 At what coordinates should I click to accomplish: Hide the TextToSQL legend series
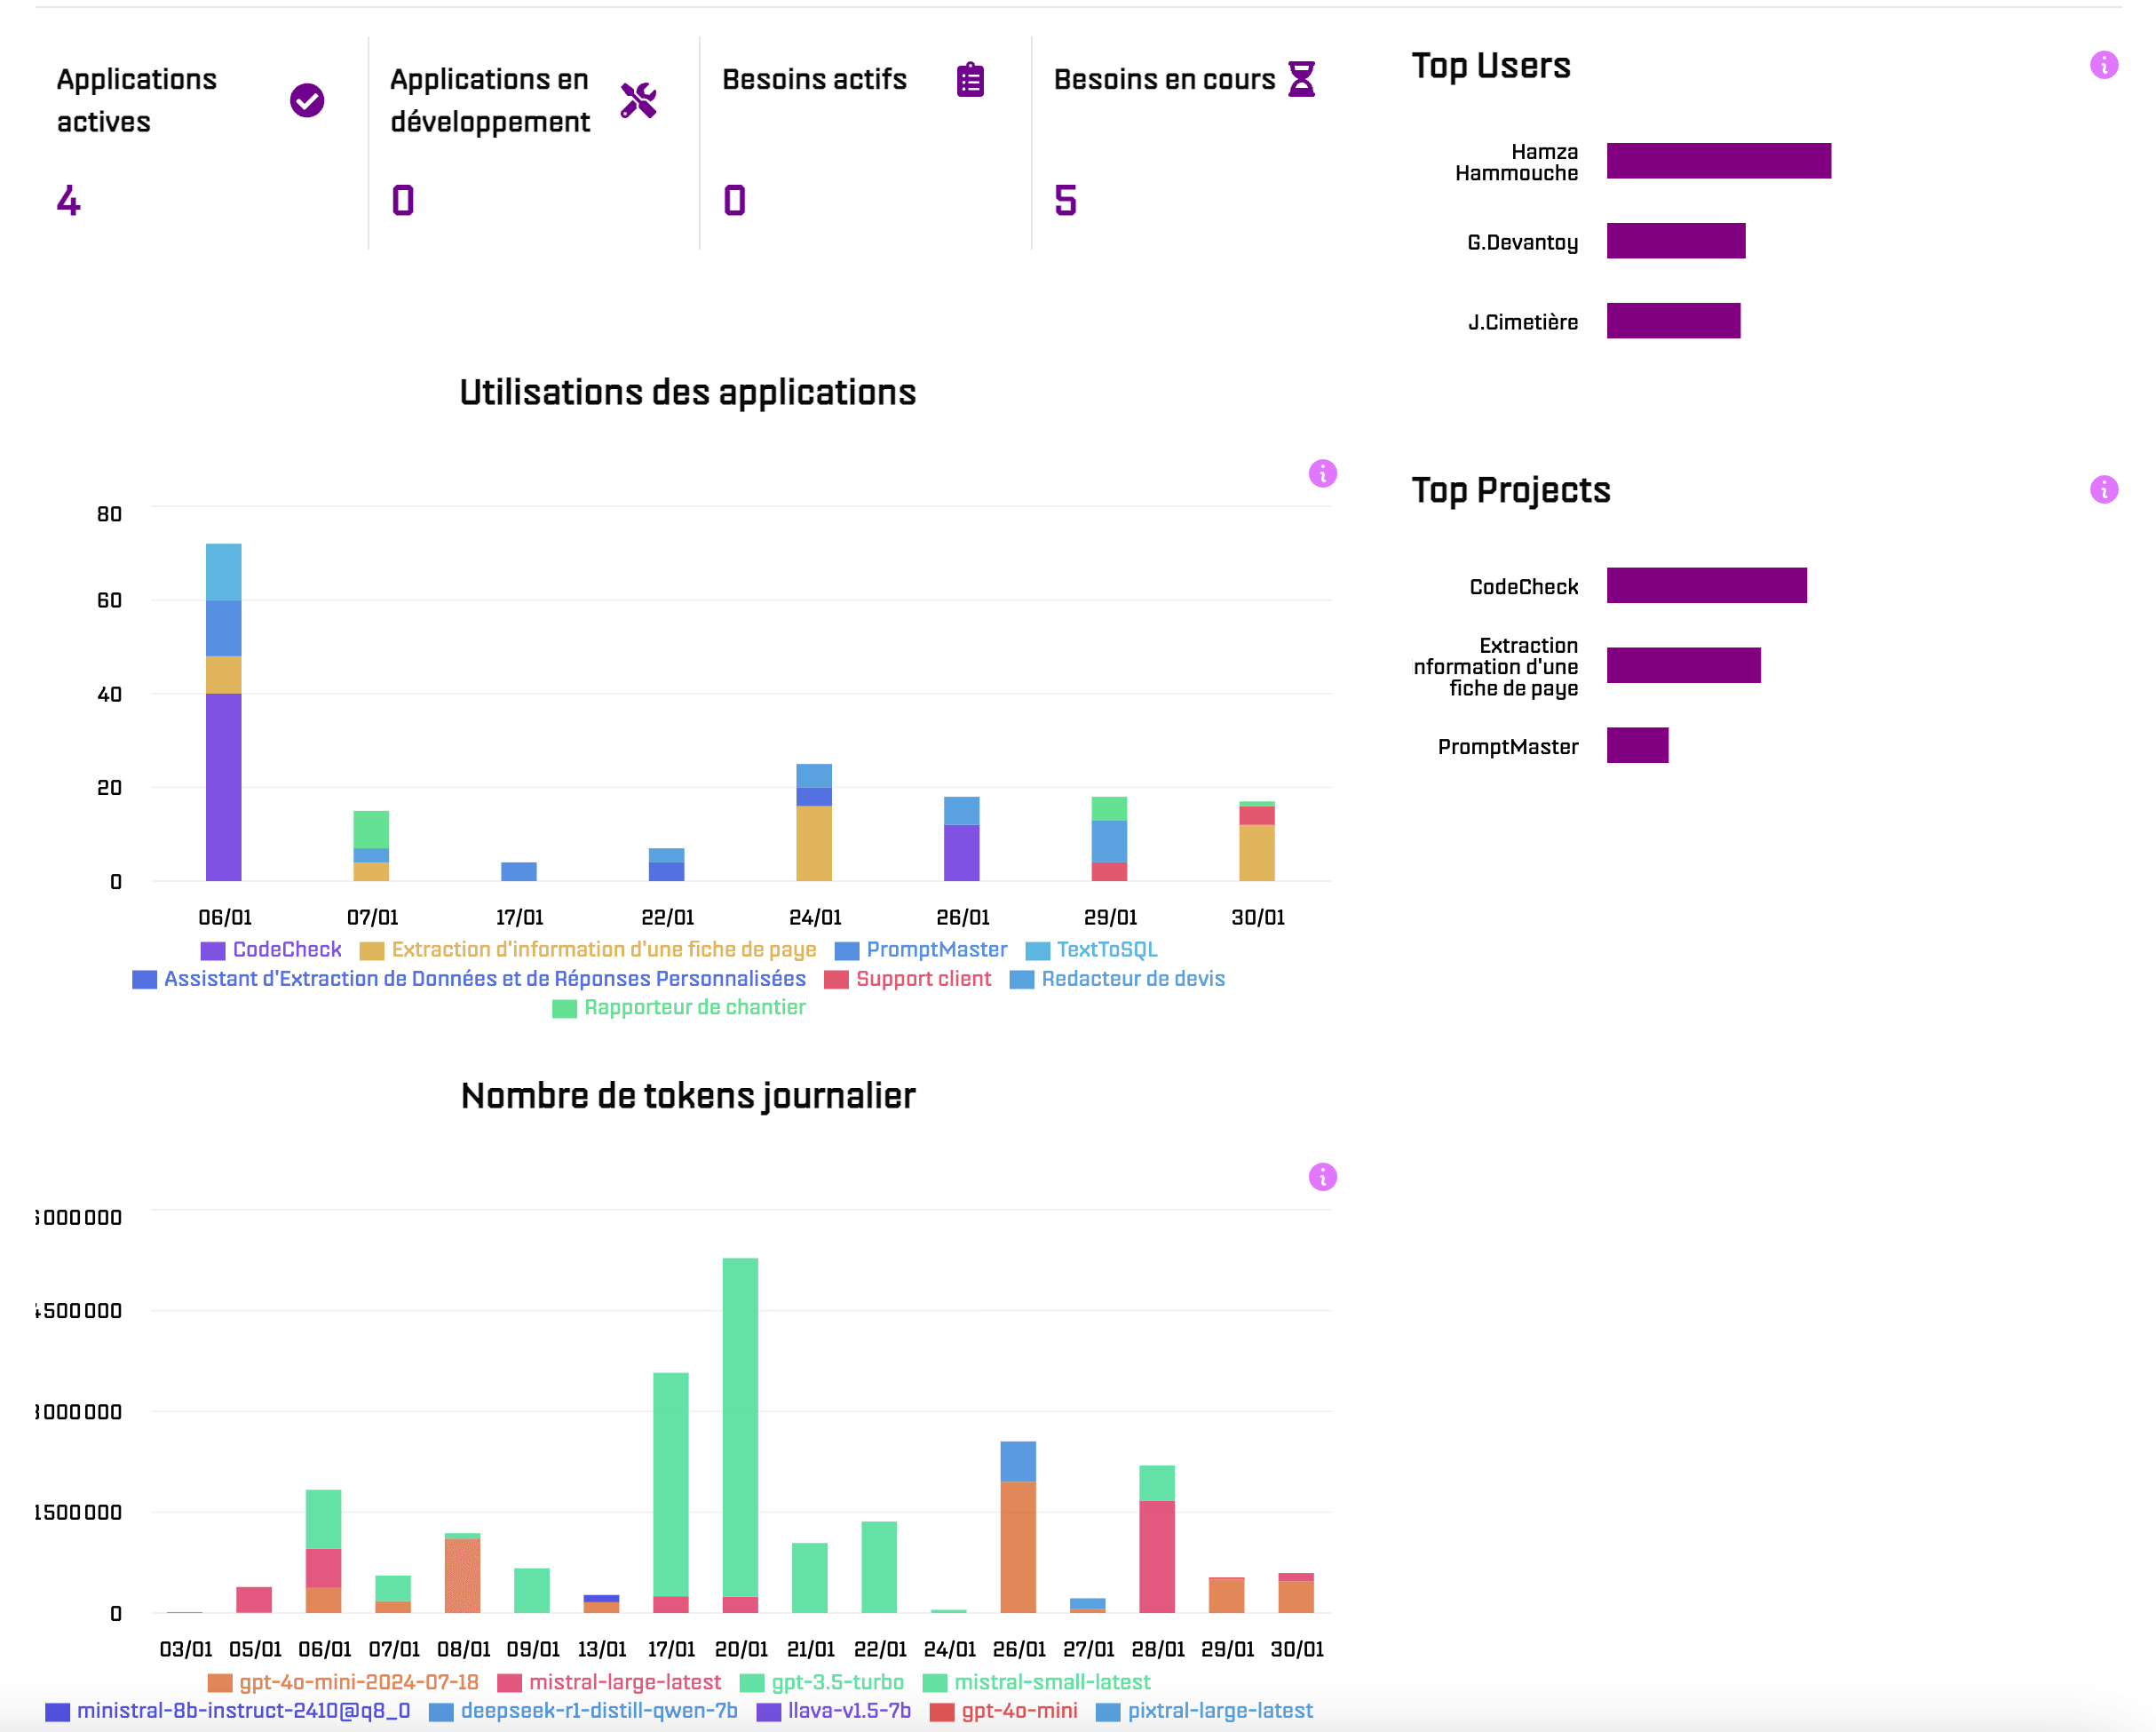tap(1106, 950)
